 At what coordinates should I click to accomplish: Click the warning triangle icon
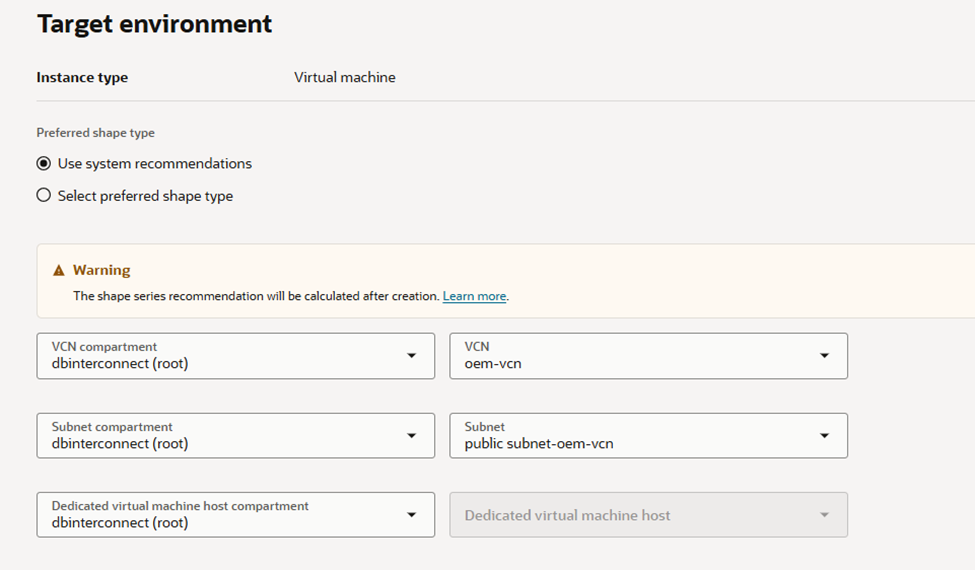[59, 270]
